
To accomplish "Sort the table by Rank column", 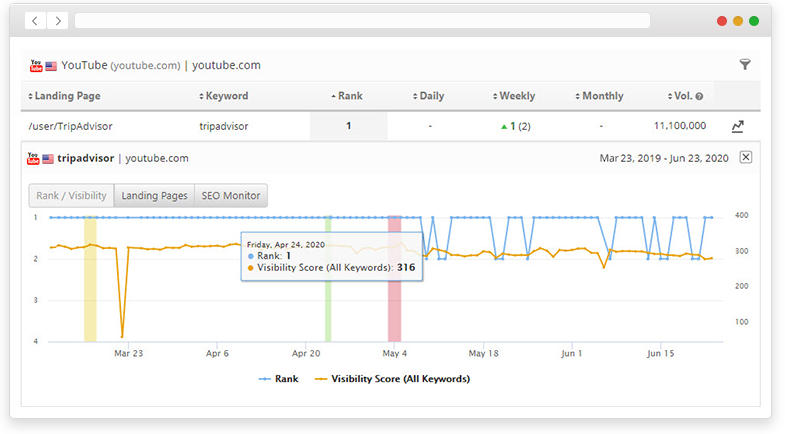I will coord(349,97).
